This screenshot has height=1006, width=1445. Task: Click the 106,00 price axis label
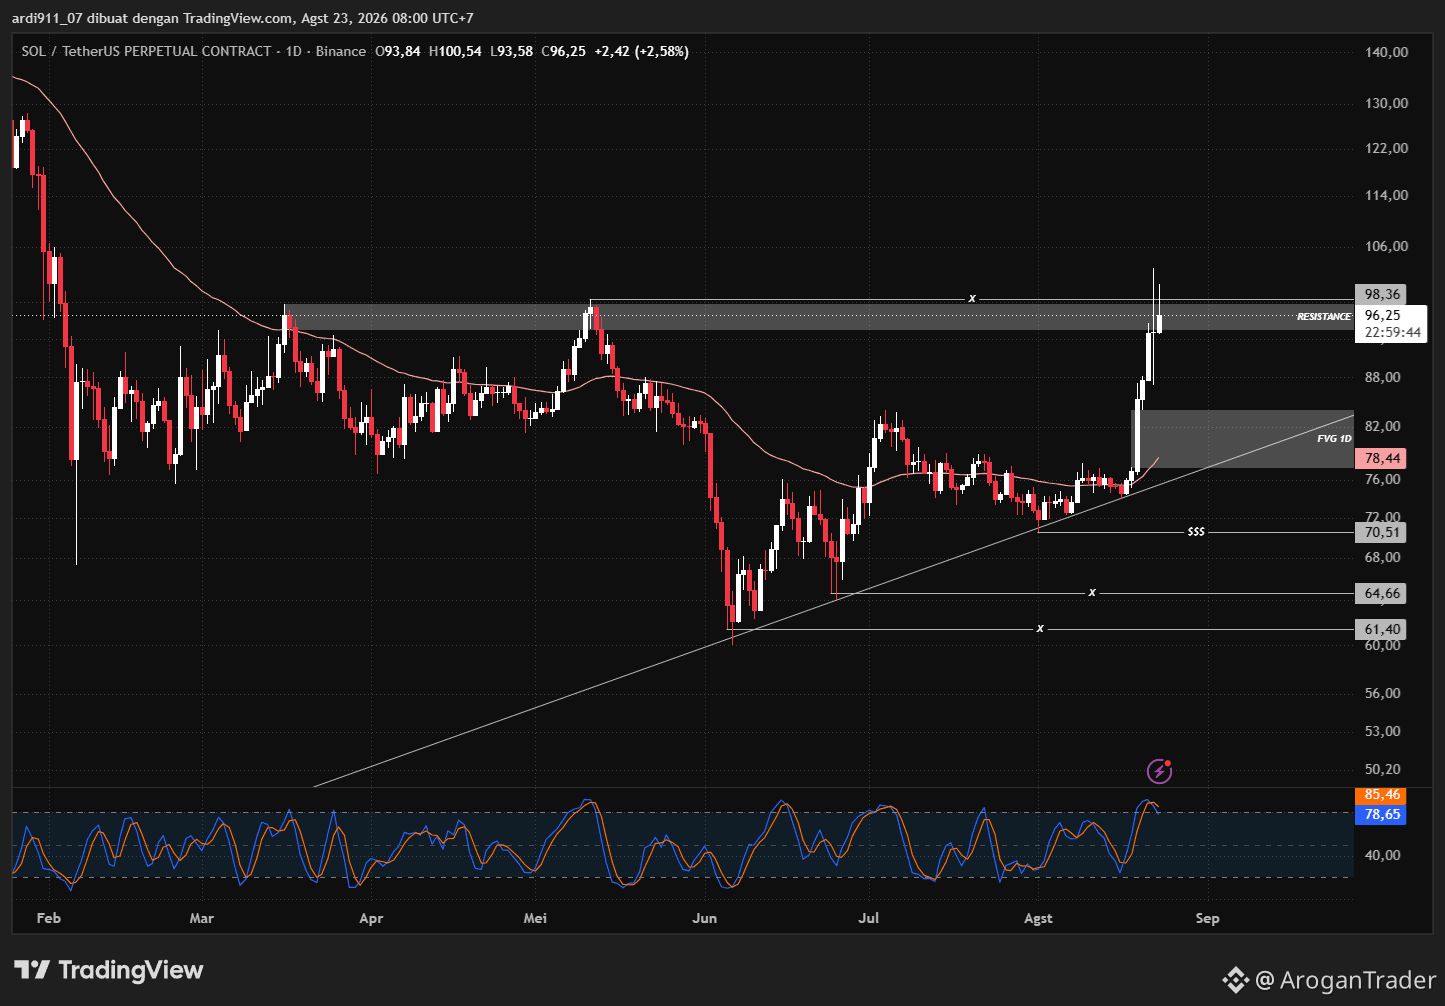tap(1386, 246)
